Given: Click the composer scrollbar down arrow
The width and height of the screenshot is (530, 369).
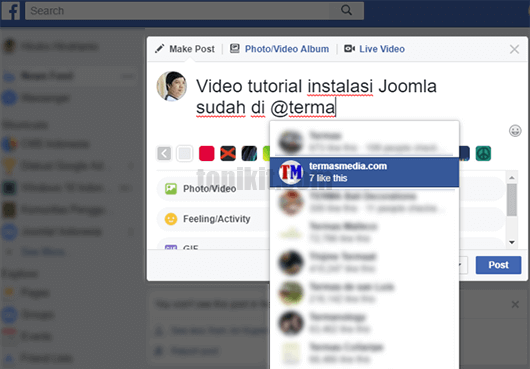Looking at the screenshot, I should (x=512, y=242).
